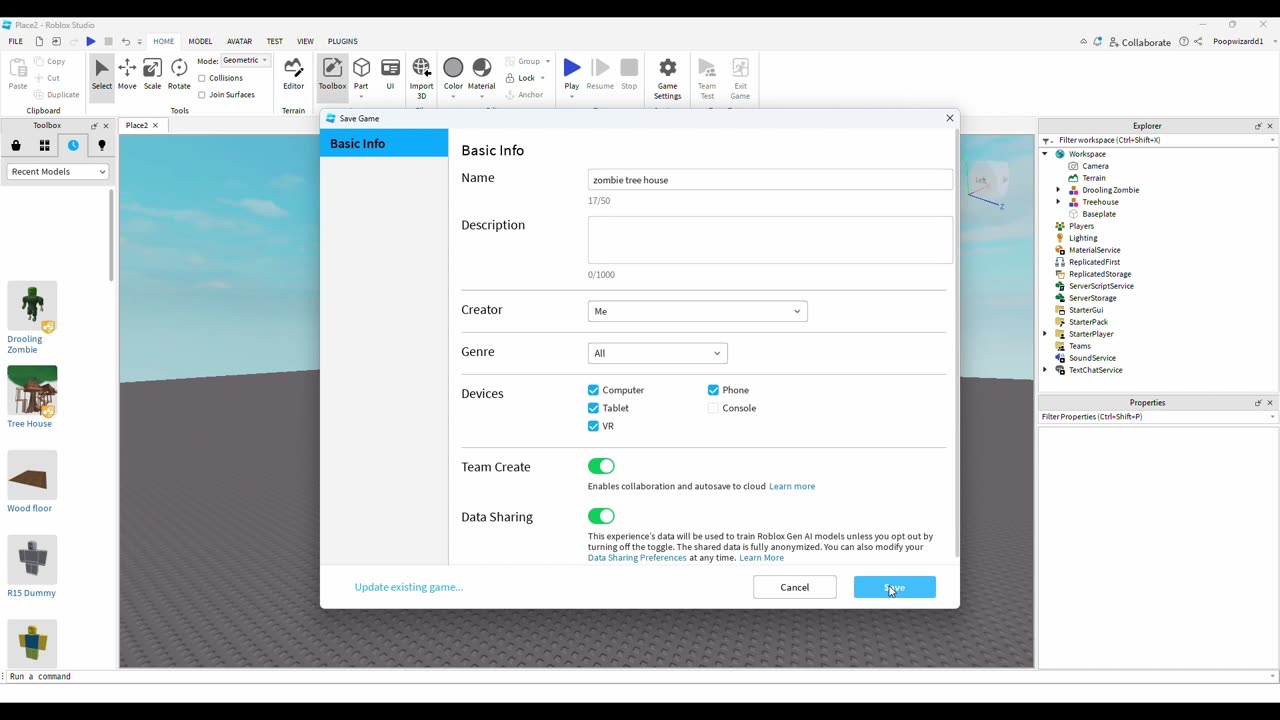This screenshot has height=720, width=1280.
Task: Click the quick access run arrow
Action: (91, 41)
